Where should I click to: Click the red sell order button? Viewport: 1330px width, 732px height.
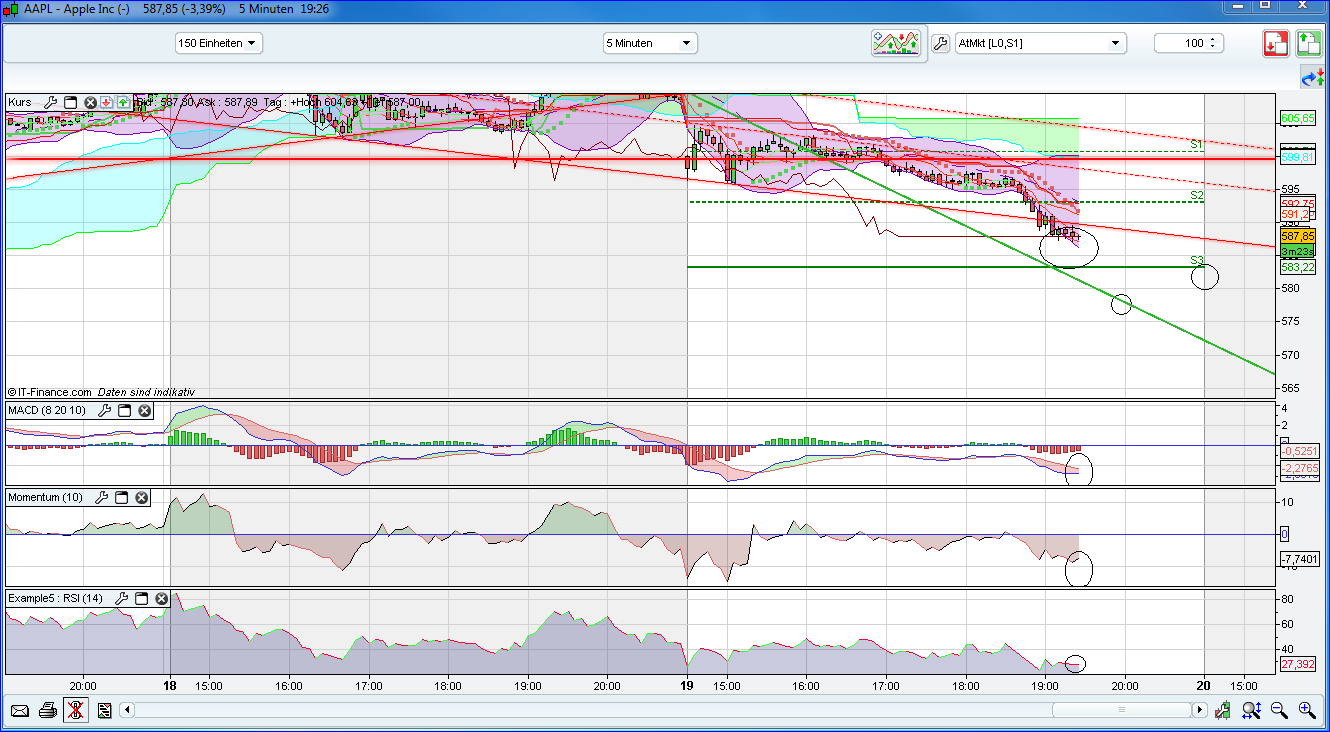click(x=1276, y=43)
